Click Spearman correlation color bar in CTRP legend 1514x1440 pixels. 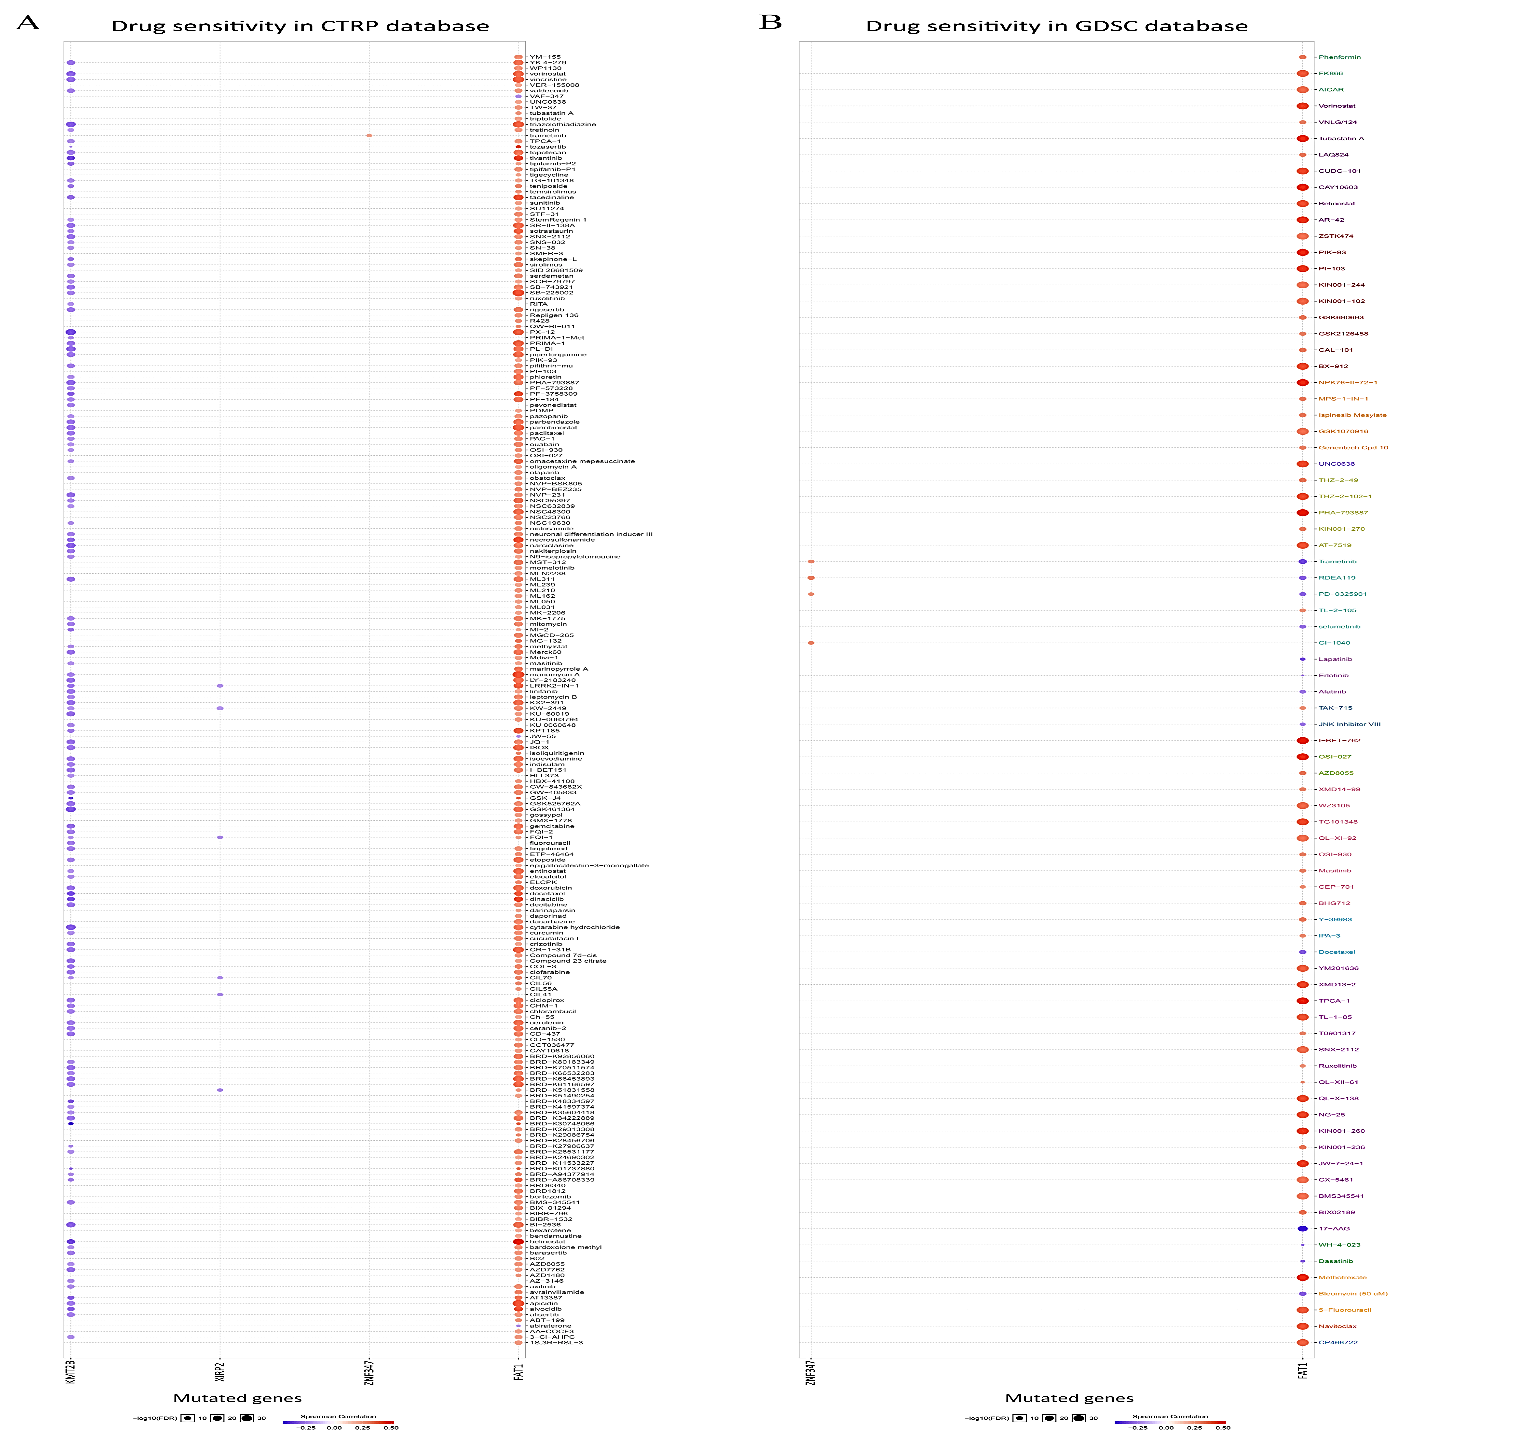point(338,1422)
